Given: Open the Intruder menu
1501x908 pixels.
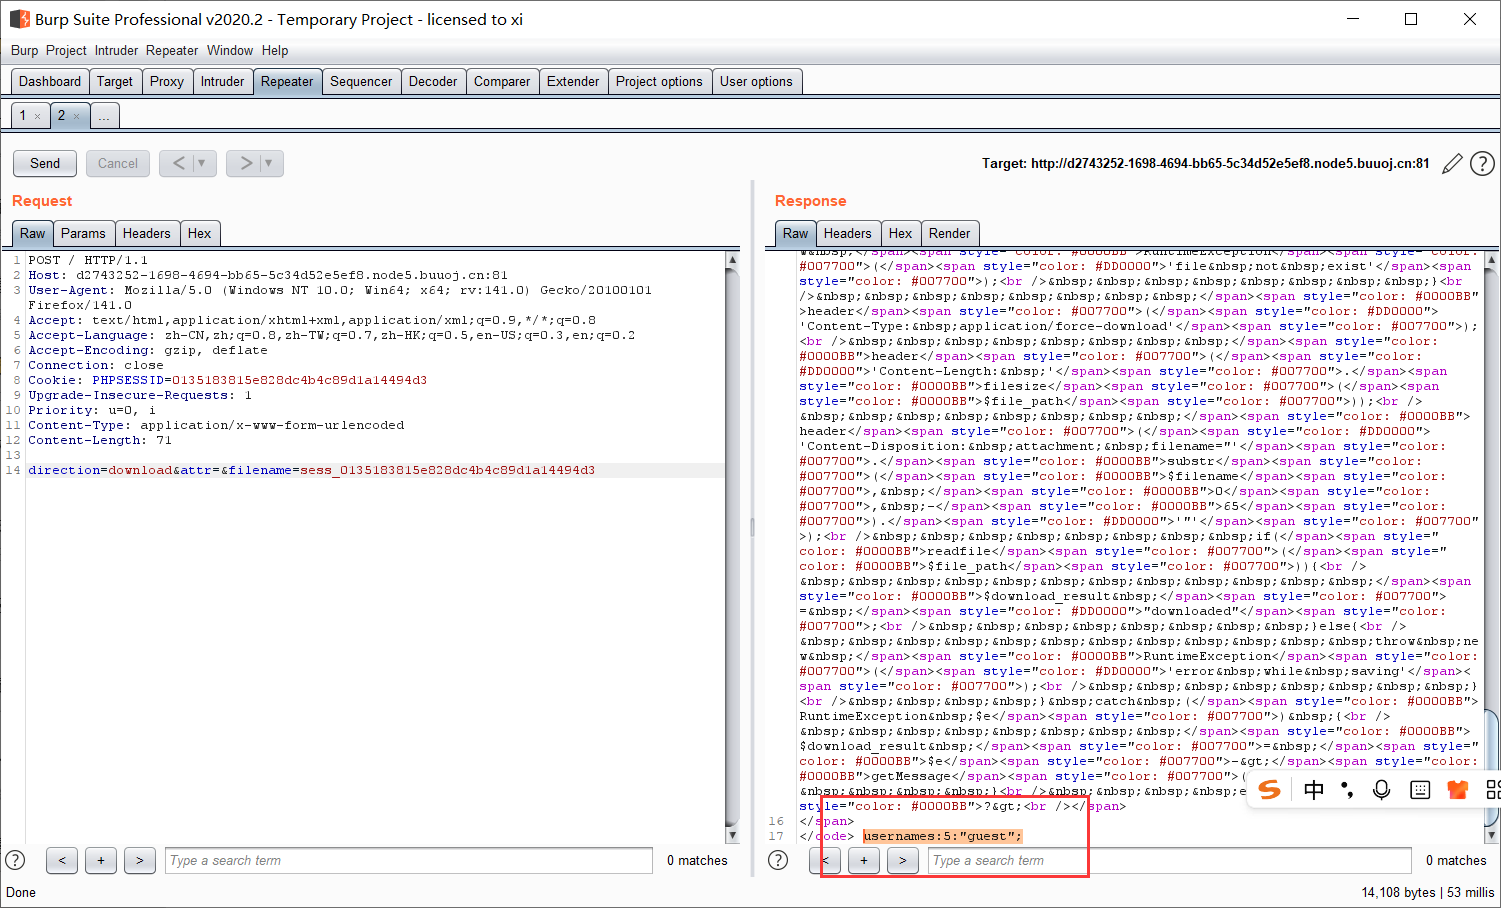Looking at the screenshot, I should click(x=116, y=50).
